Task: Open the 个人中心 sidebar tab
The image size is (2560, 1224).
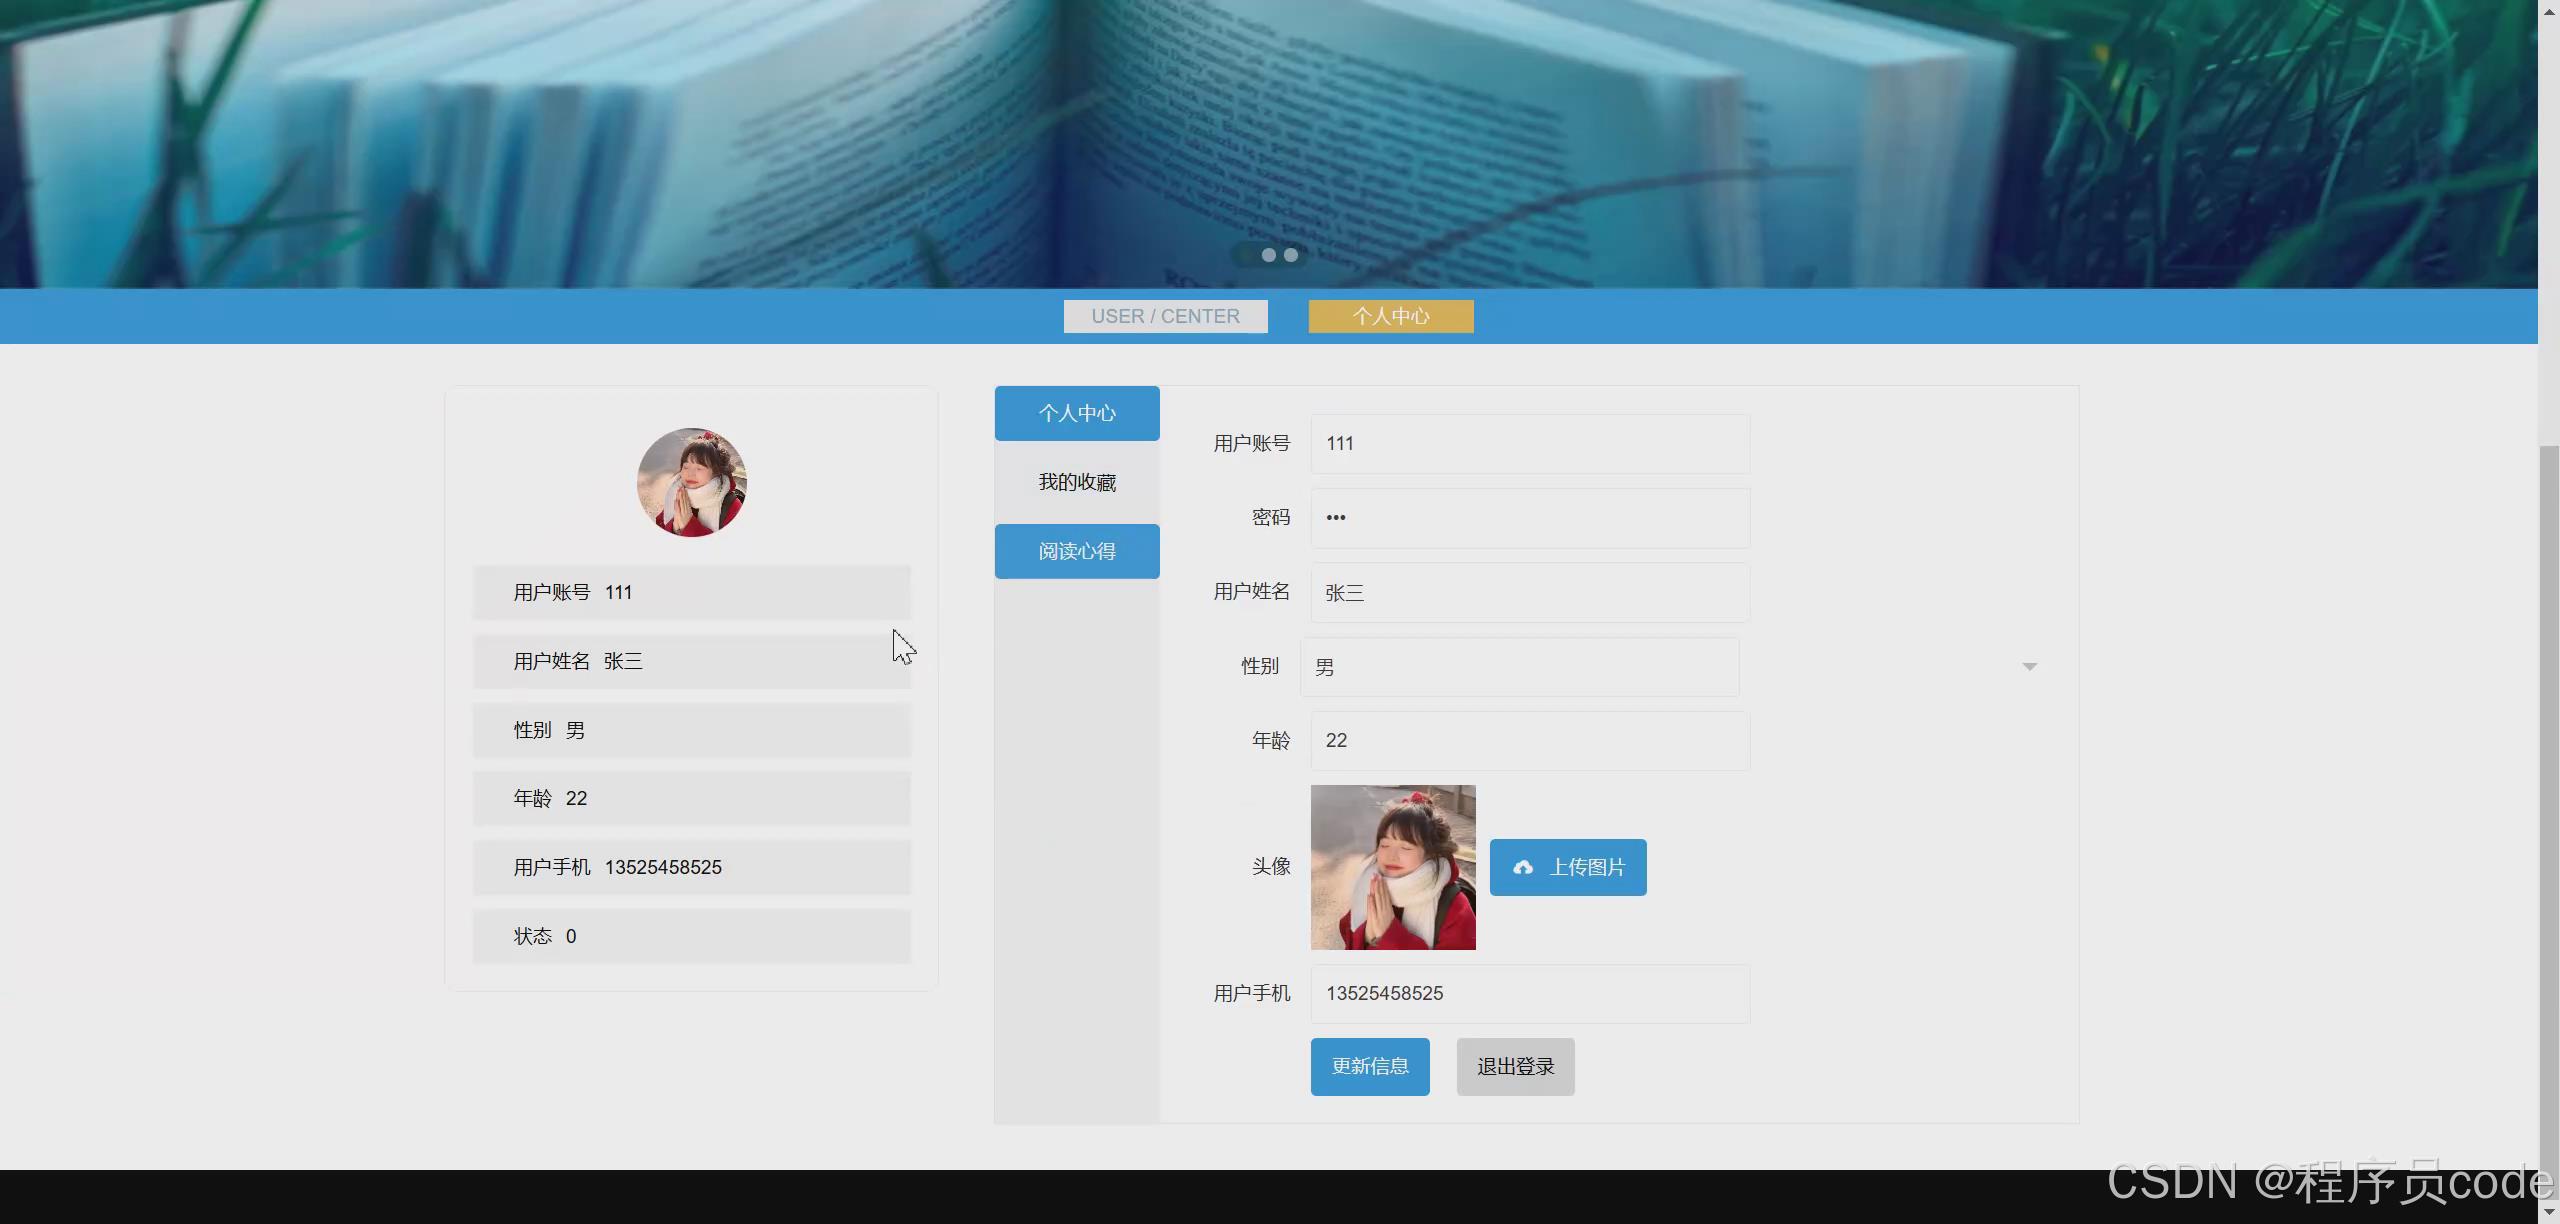Action: (x=1077, y=413)
